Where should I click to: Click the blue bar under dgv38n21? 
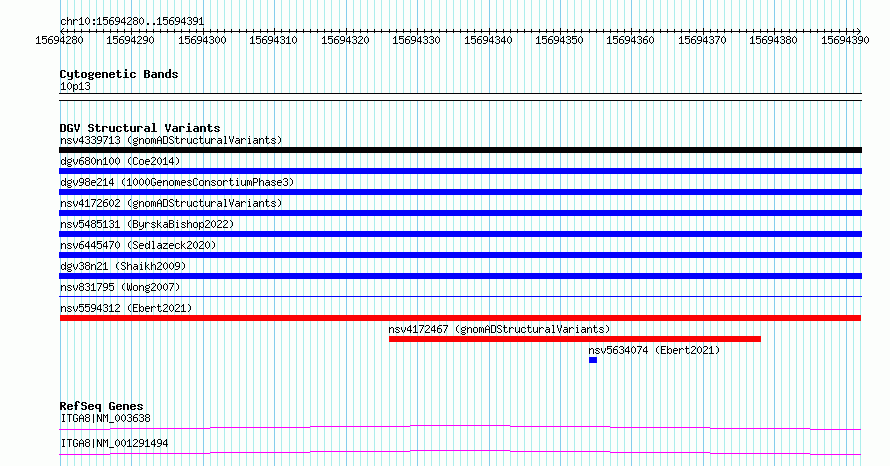(460, 276)
